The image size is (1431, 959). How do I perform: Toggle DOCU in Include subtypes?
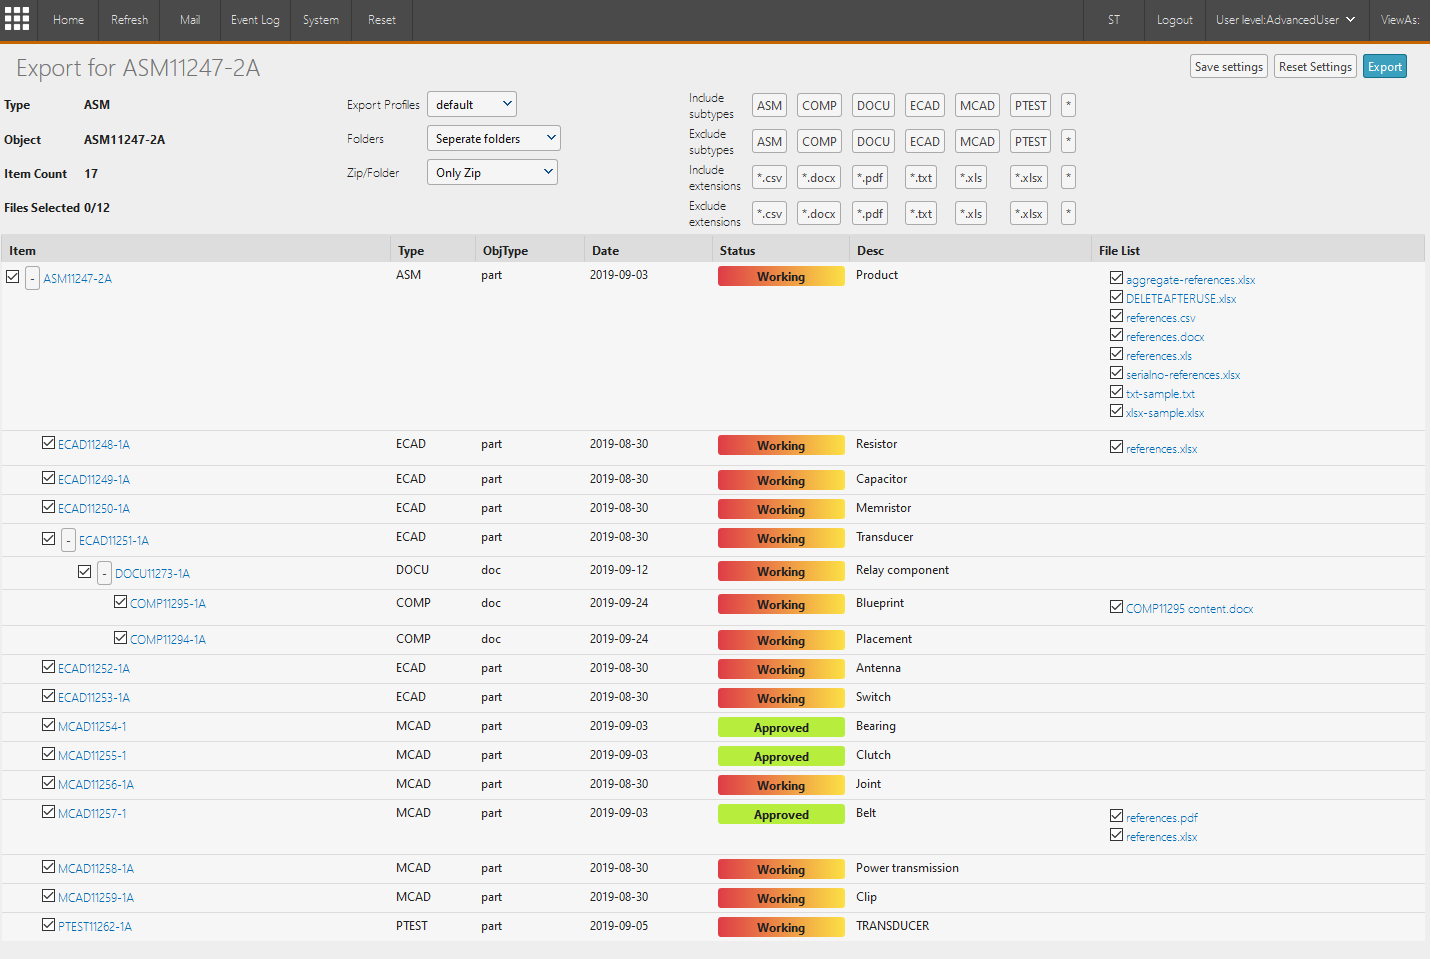pos(873,105)
